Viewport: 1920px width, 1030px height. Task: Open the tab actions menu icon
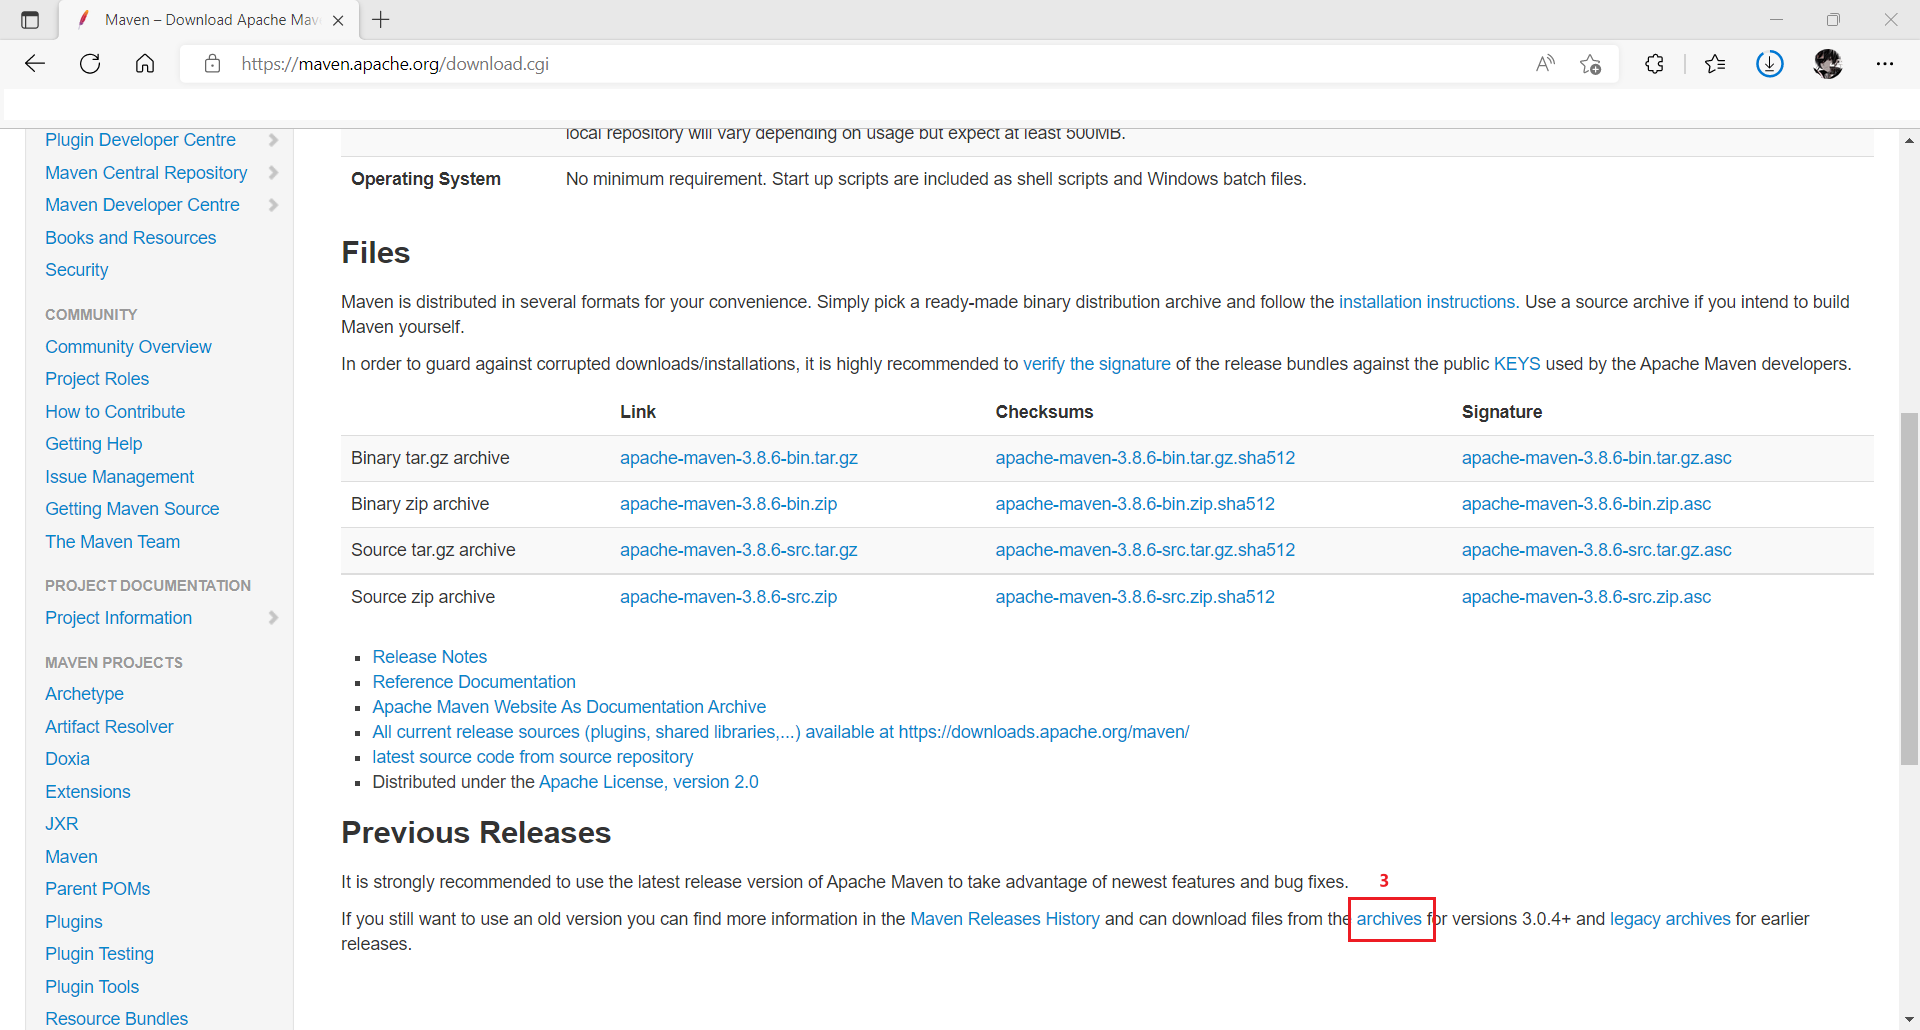(x=30, y=20)
